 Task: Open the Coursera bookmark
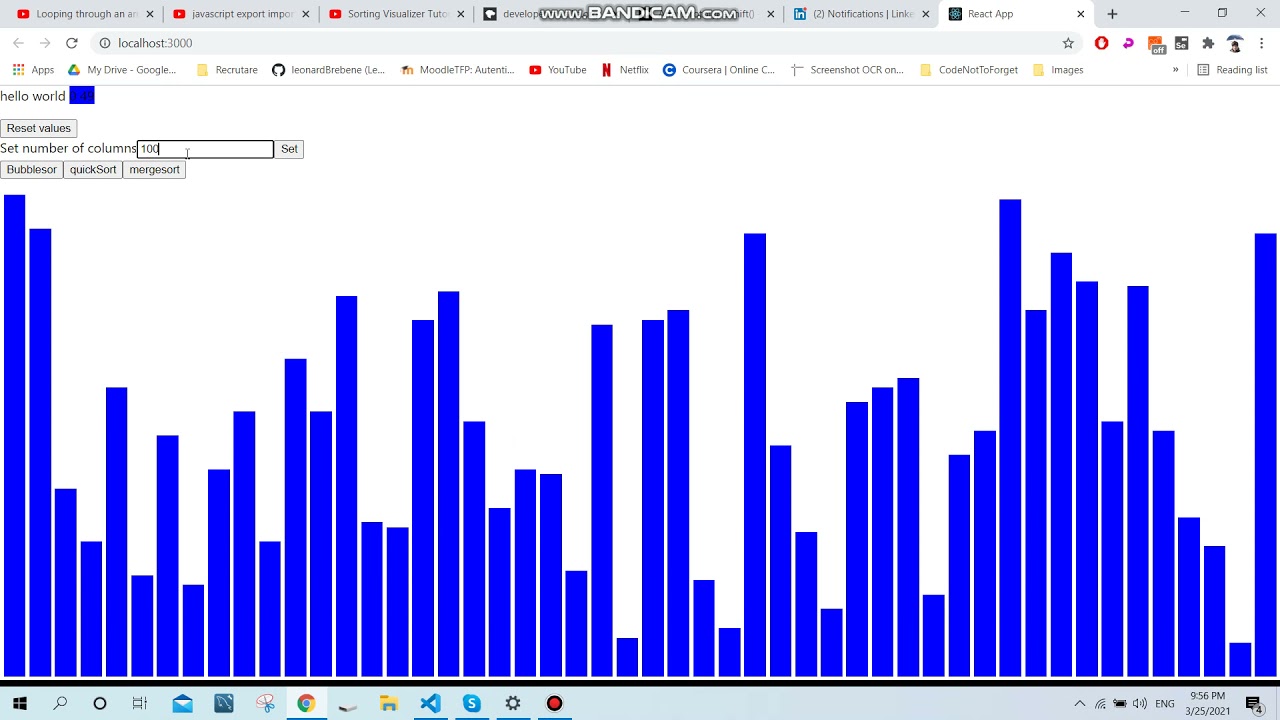point(719,70)
